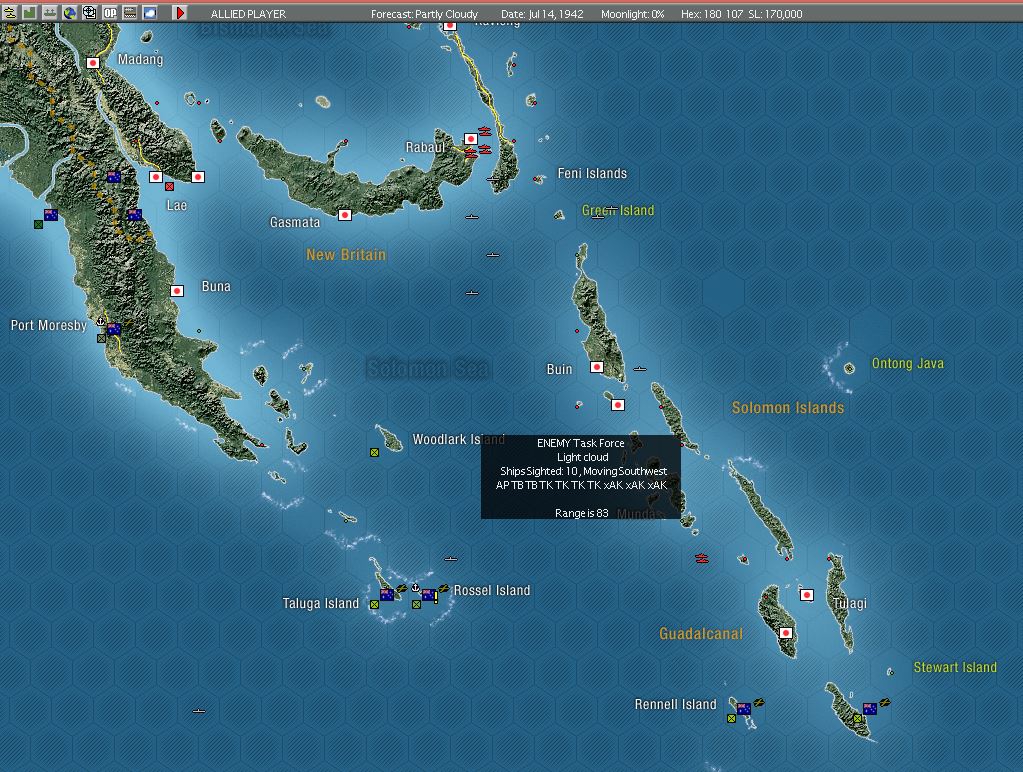Select the red unit marker at Lae
Screen dimensions: 1023x772
tap(170, 187)
